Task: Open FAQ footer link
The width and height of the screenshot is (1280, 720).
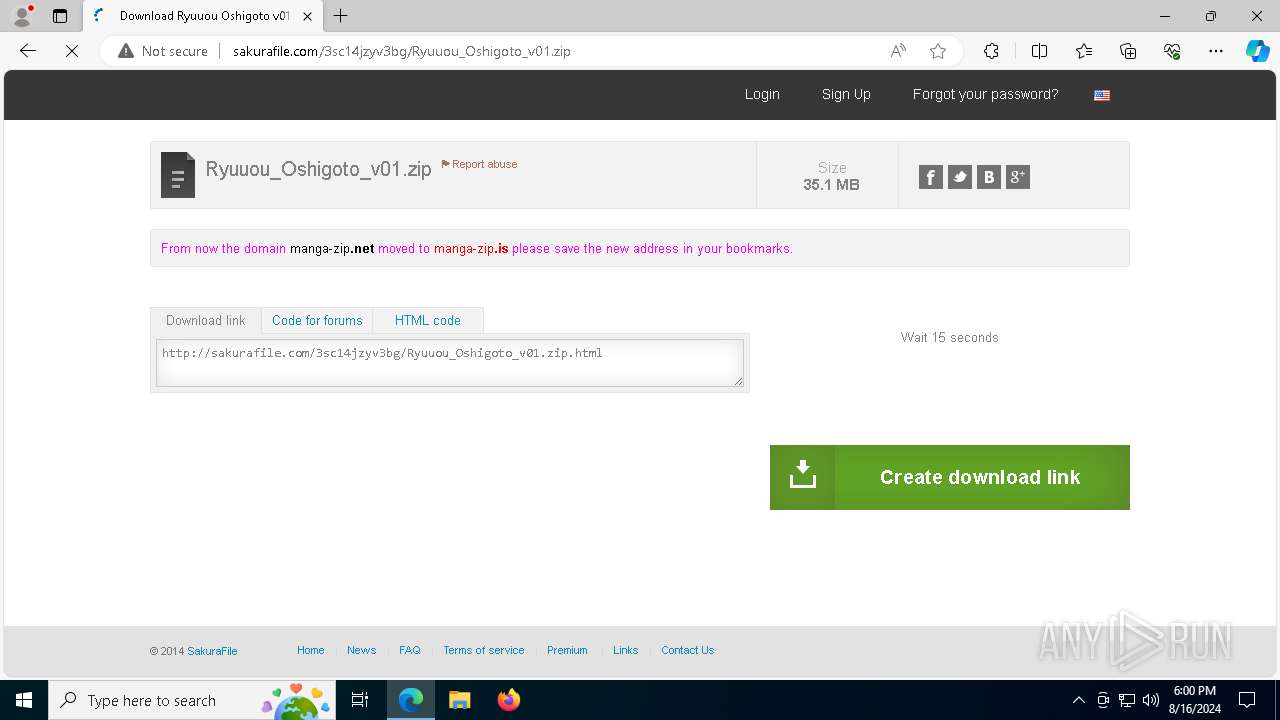Action: point(410,650)
